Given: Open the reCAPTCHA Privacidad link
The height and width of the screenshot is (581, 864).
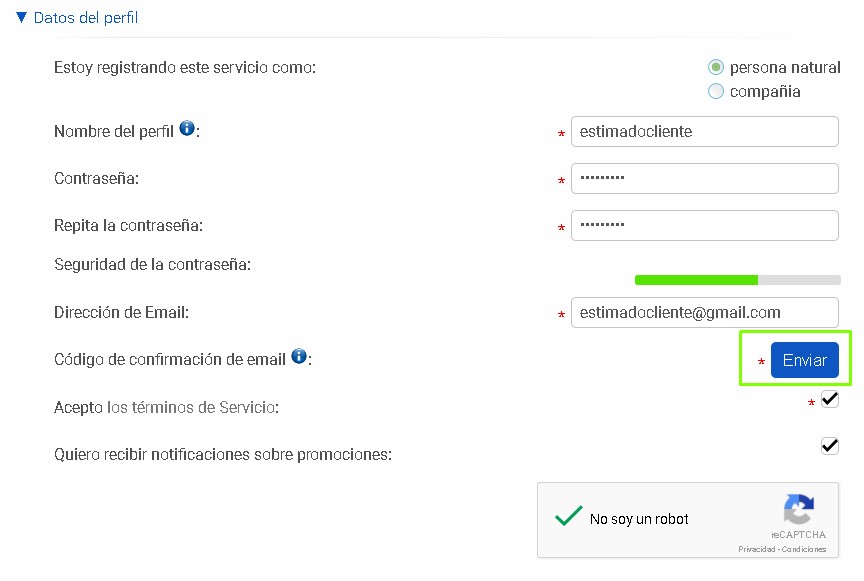Looking at the screenshot, I should point(757,549).
